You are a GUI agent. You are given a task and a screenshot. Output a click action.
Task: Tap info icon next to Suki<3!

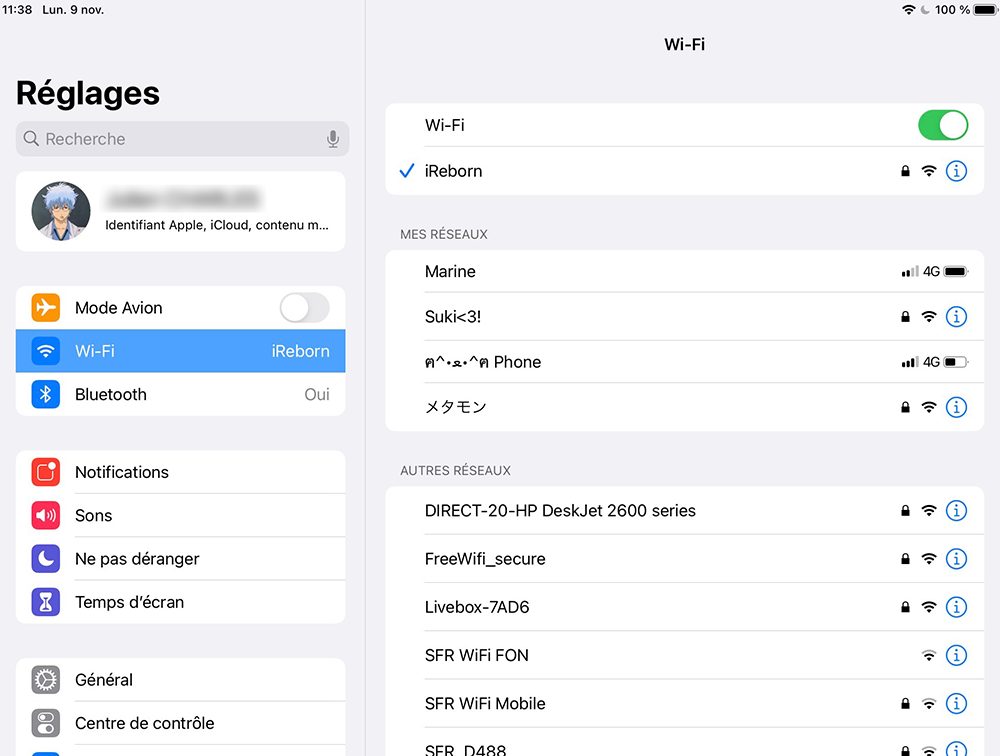click(x=956, y=317)
